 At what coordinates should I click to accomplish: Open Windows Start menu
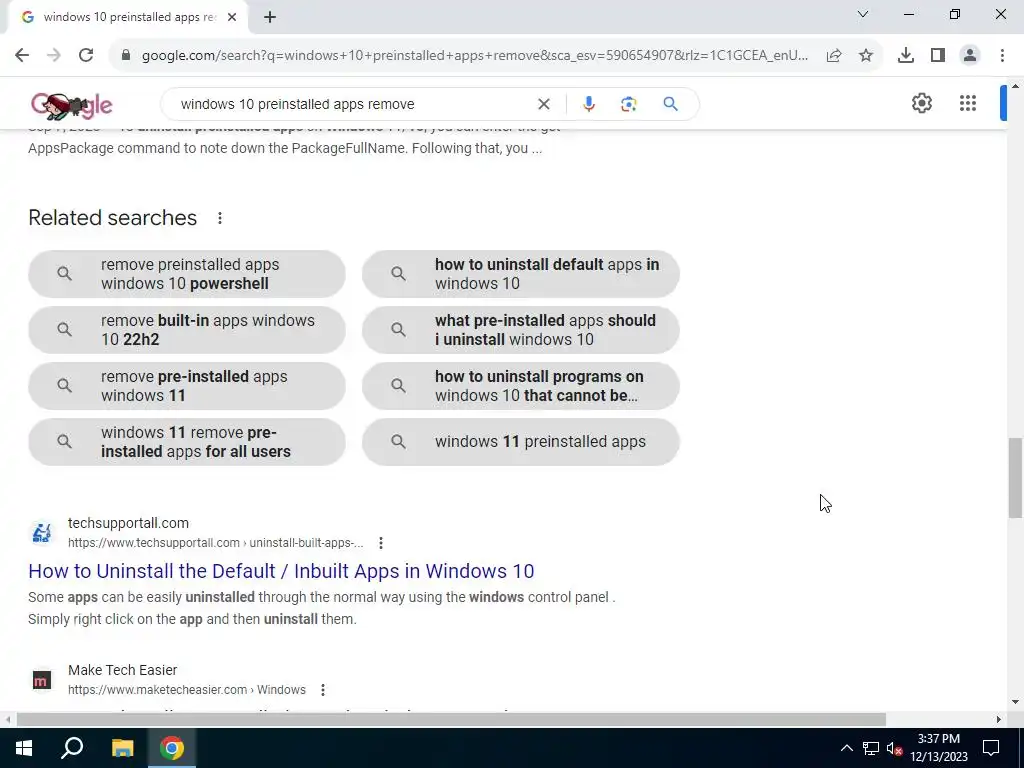pyautogui.click(x=24, y=748)
